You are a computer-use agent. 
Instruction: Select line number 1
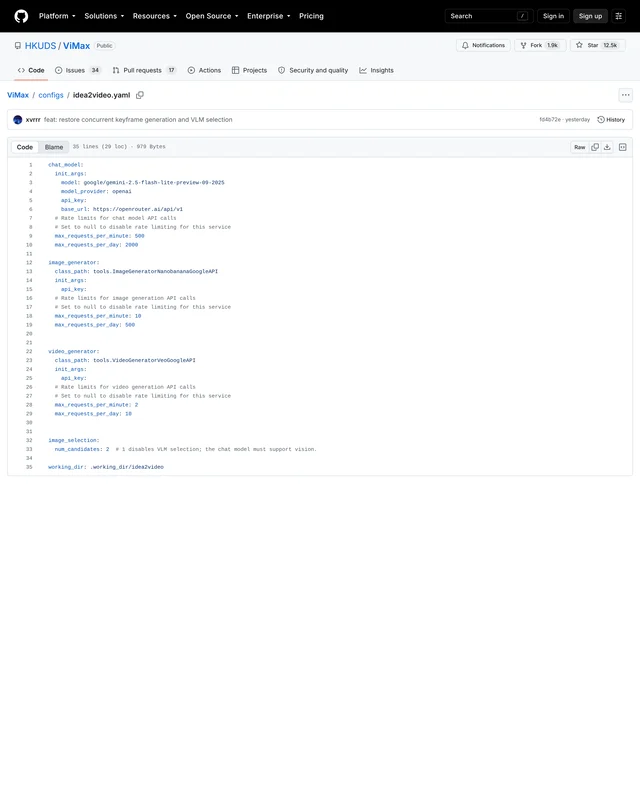coord(31,165)
